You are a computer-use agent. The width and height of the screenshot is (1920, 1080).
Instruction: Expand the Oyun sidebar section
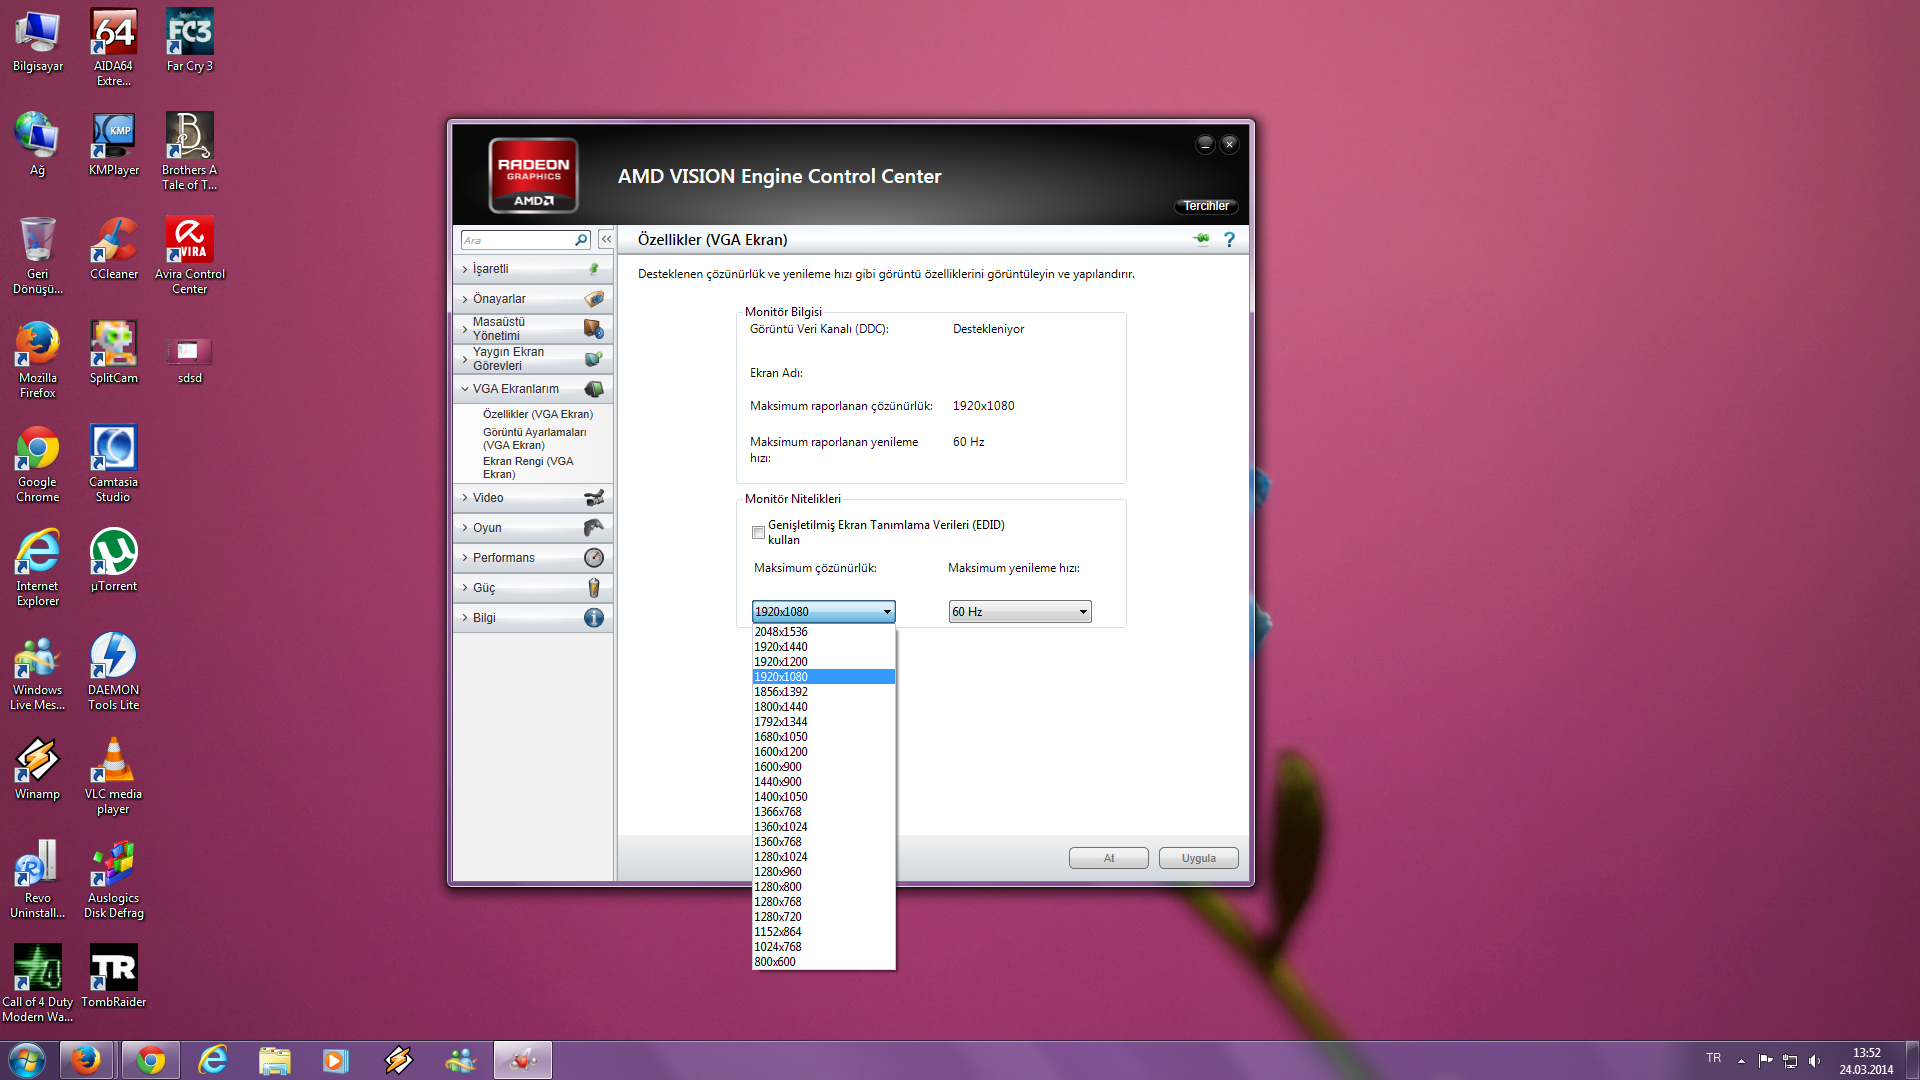point(533,528)
